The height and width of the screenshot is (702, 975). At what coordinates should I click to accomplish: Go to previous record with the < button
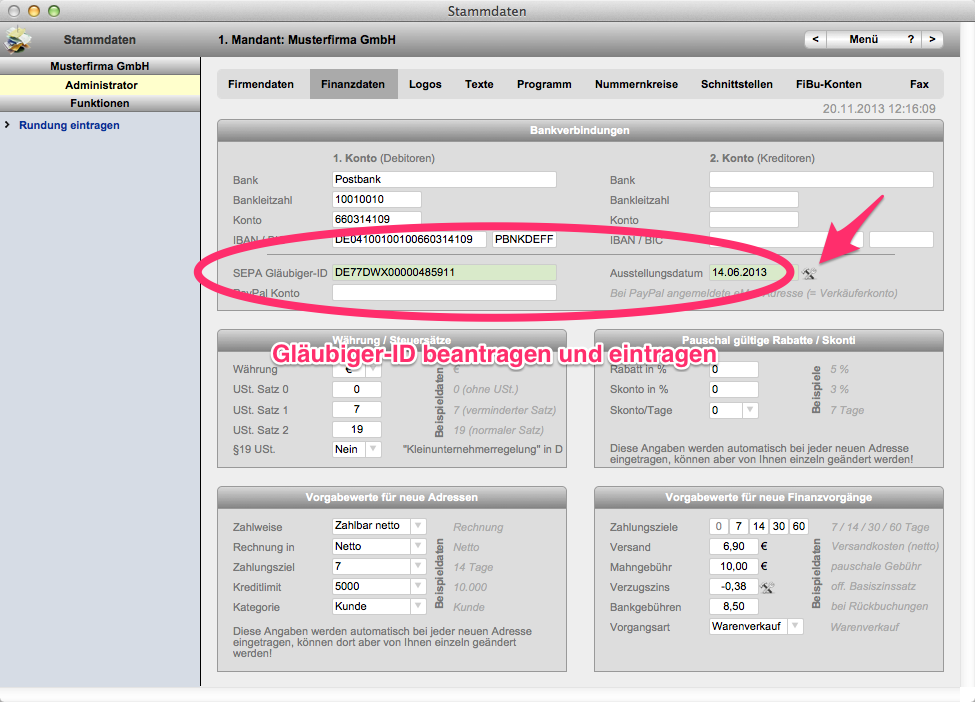(816, 40)
